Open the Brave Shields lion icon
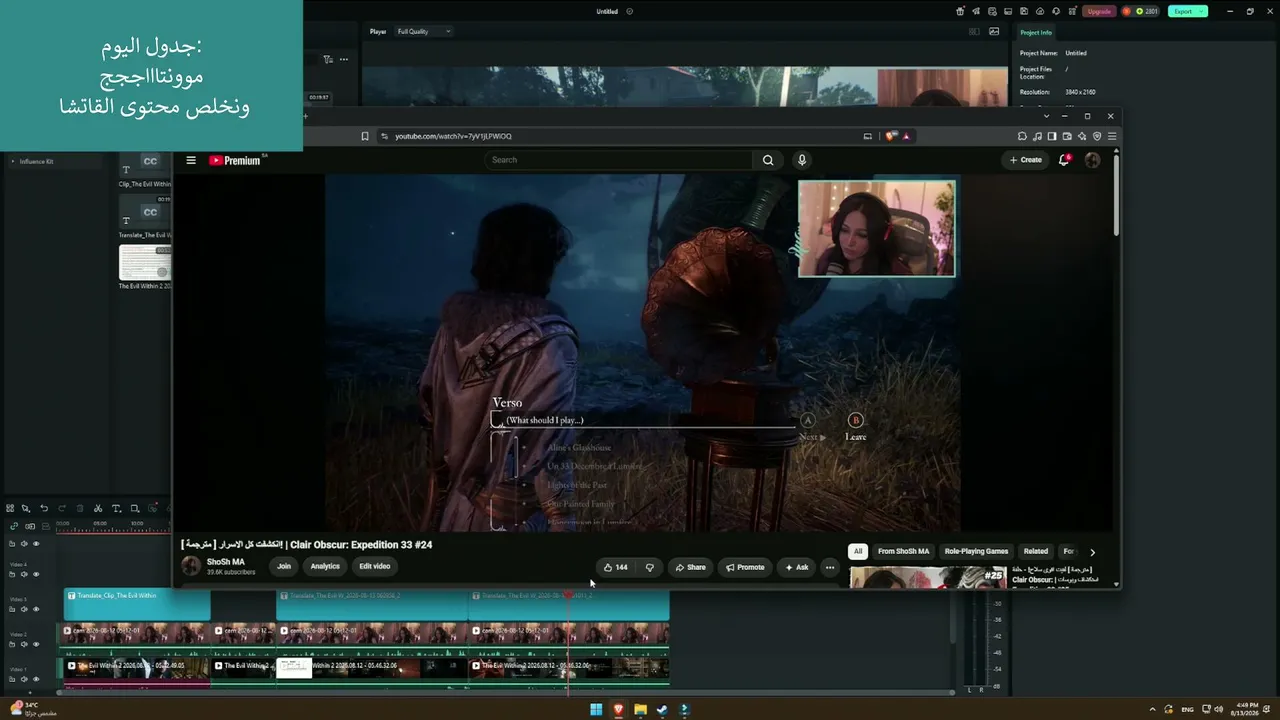 [x=892, y=136]
